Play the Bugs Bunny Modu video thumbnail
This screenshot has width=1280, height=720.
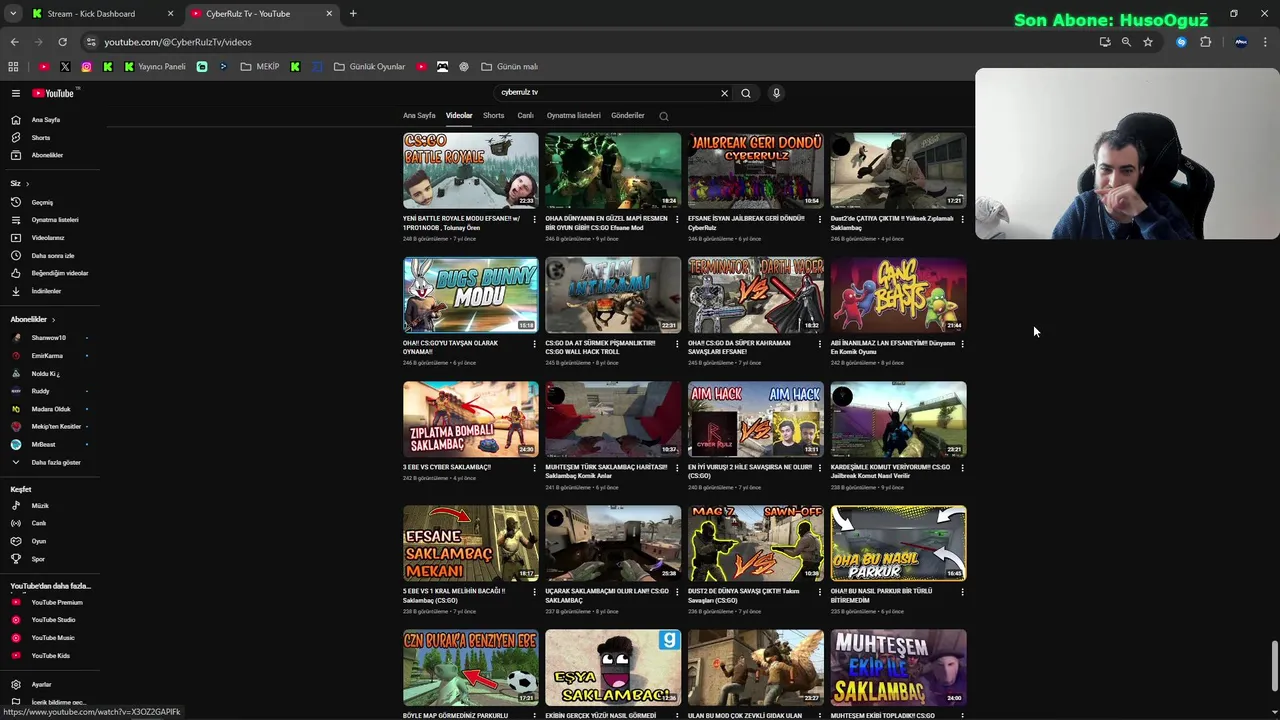(470, 295)
